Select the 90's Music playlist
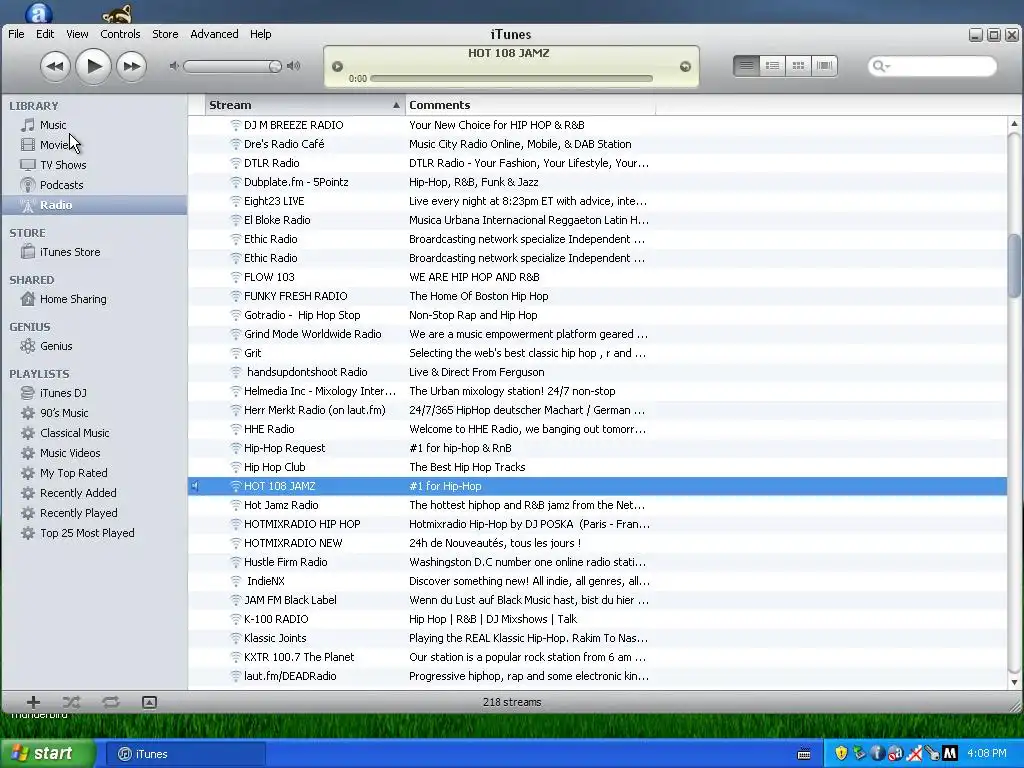1024x768 pixels. point(95,413)
